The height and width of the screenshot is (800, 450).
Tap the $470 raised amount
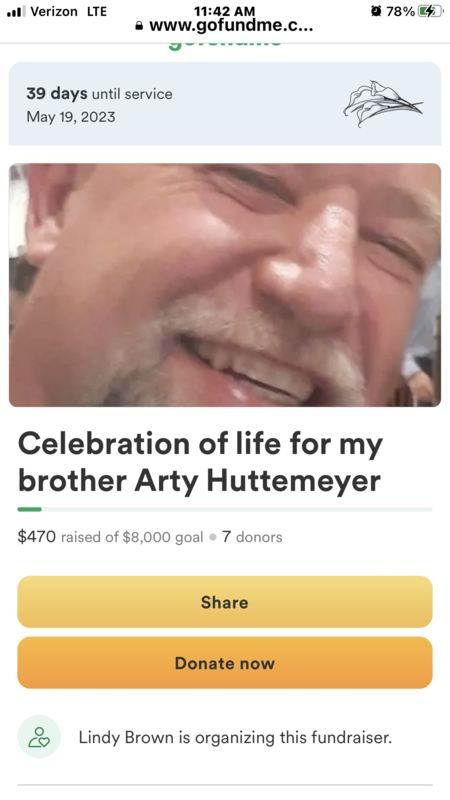37,537
